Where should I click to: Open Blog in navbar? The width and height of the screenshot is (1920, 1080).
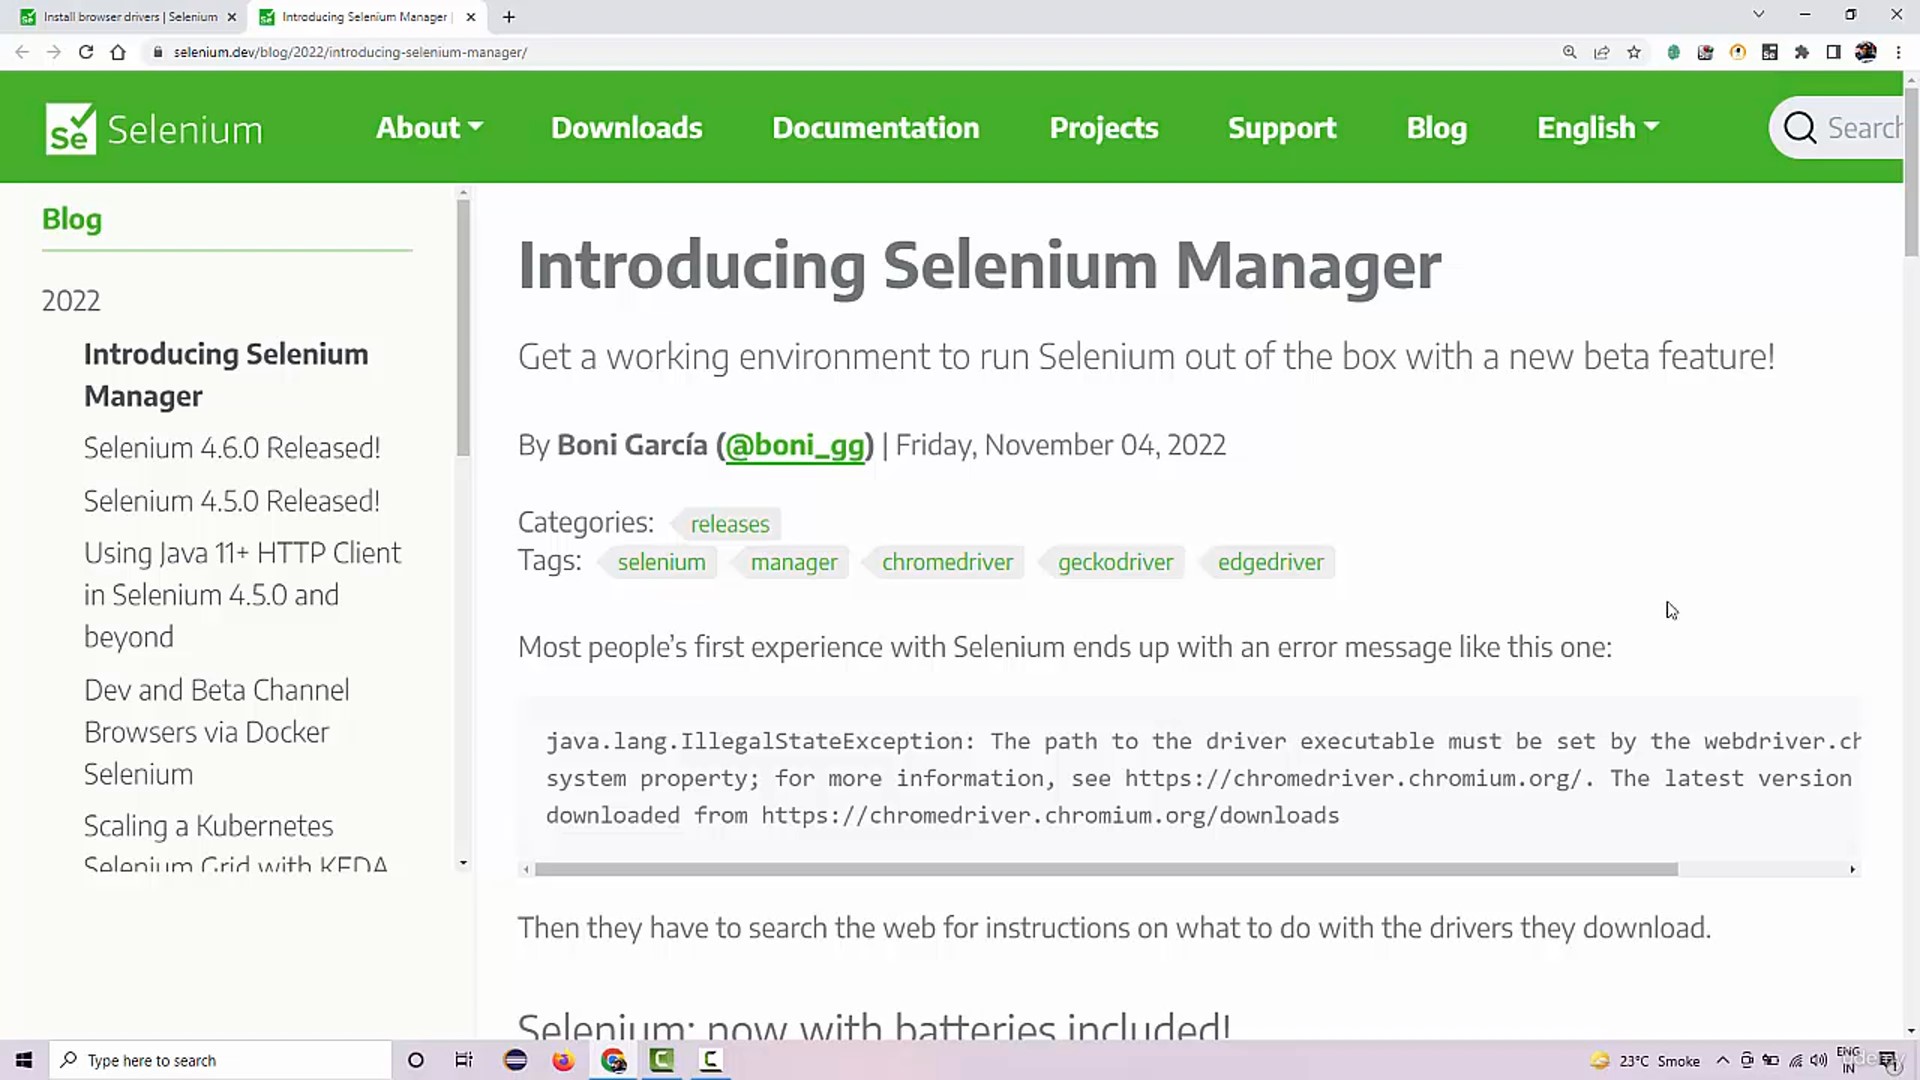point(1437,128)
